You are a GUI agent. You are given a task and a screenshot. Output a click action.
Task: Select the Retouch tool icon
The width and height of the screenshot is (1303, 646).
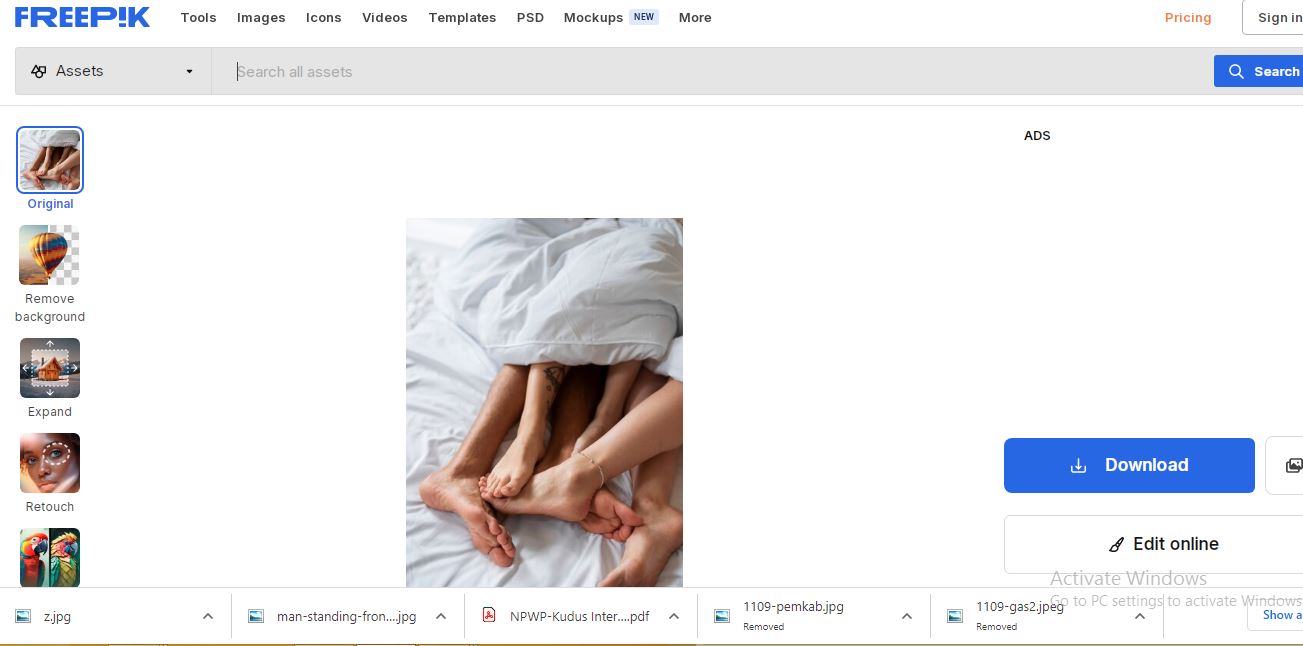click(49, 463)
